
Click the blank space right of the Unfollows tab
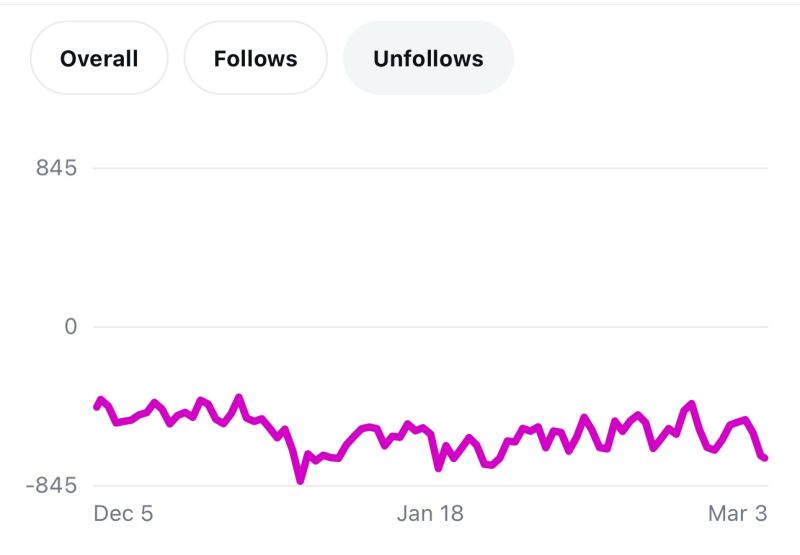(x=650, y=59)
